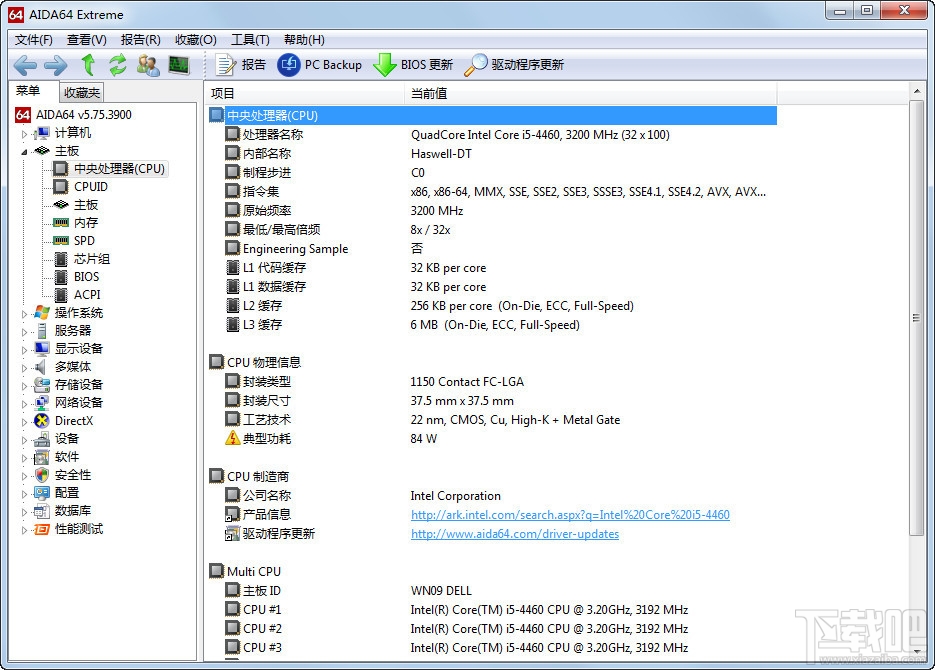Image resolution: width=935 pixels, height=670 pixels.
Task: Select SPD icon in tree
Action: tap(61, 240)
